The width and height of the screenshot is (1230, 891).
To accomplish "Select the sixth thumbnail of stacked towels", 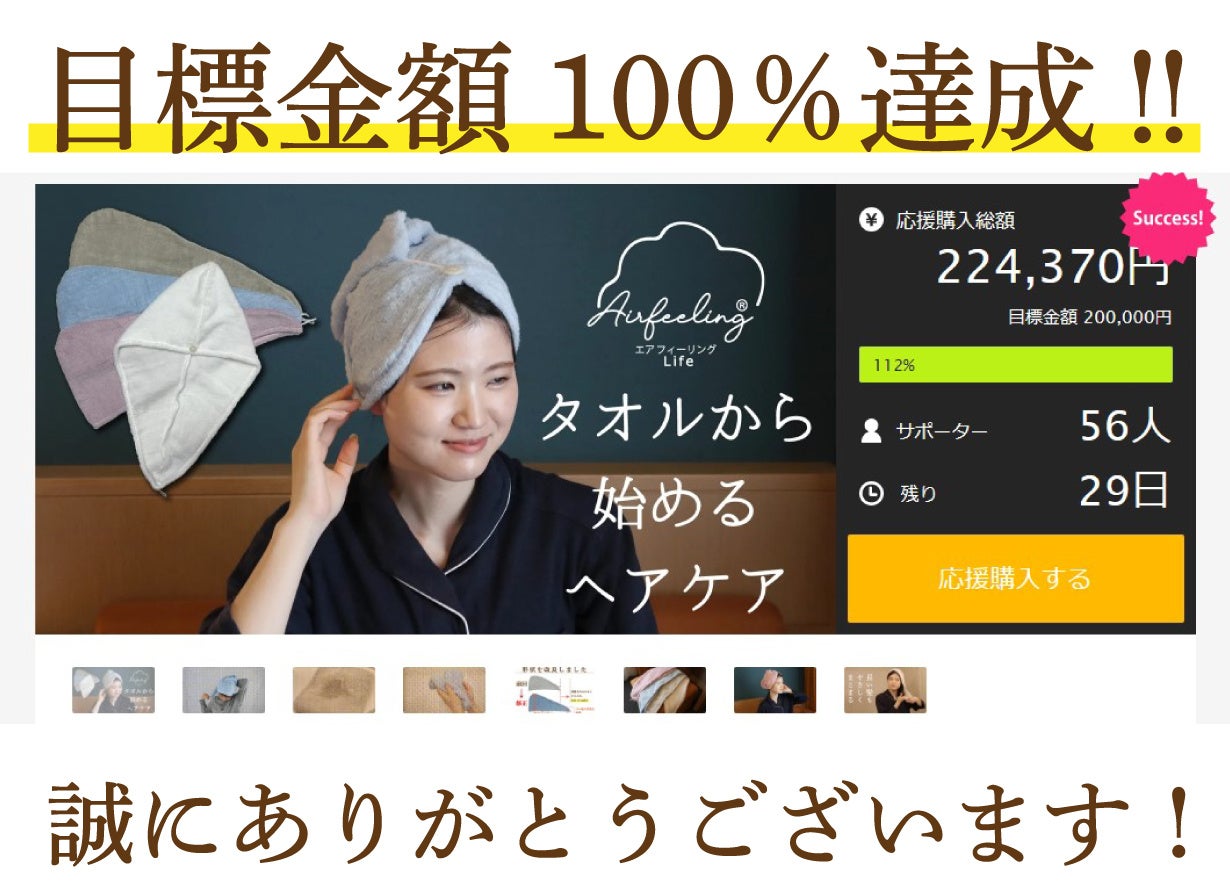I will point(665,690).
